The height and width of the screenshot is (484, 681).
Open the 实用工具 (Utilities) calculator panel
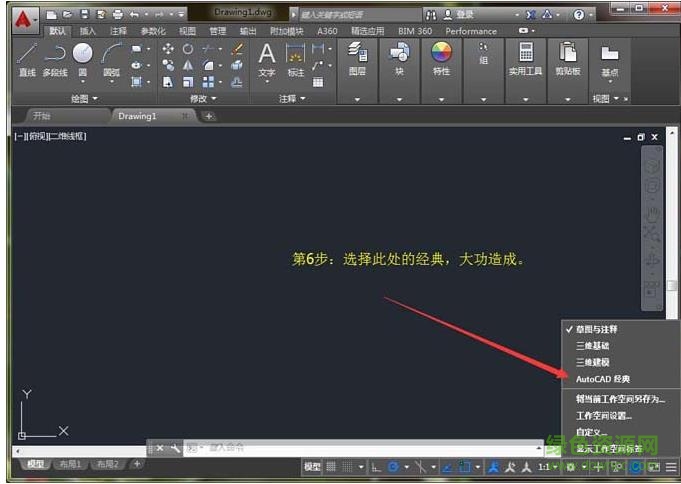pos(526,59)
